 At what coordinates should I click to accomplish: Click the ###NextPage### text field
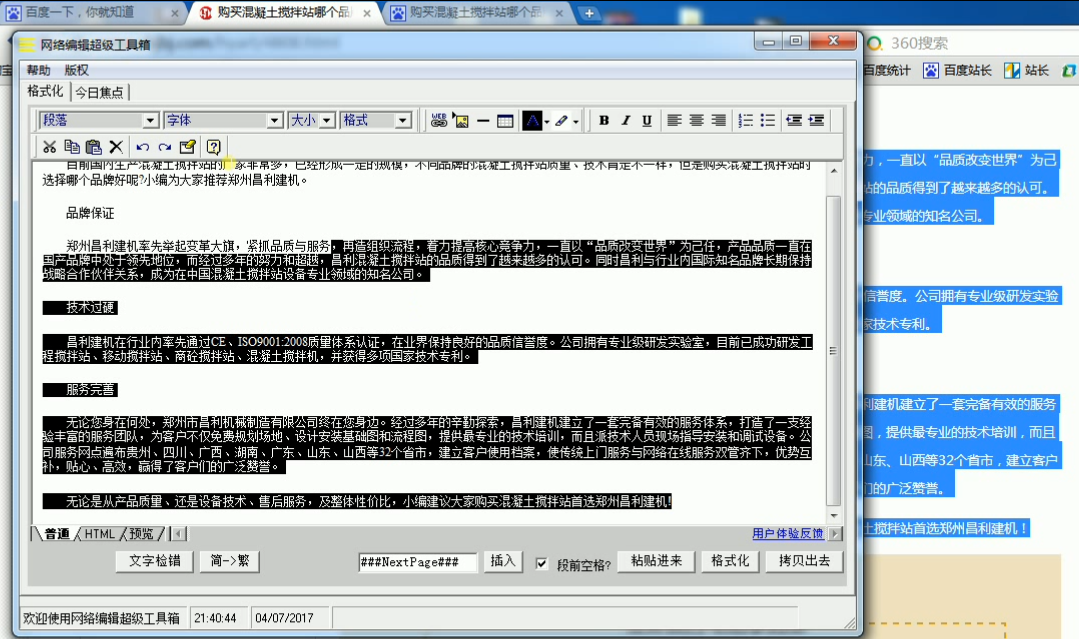click(417, 562)
